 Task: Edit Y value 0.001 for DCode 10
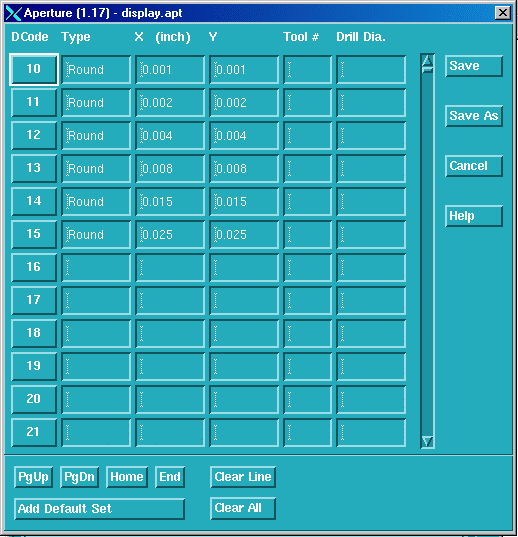[244, 70]
